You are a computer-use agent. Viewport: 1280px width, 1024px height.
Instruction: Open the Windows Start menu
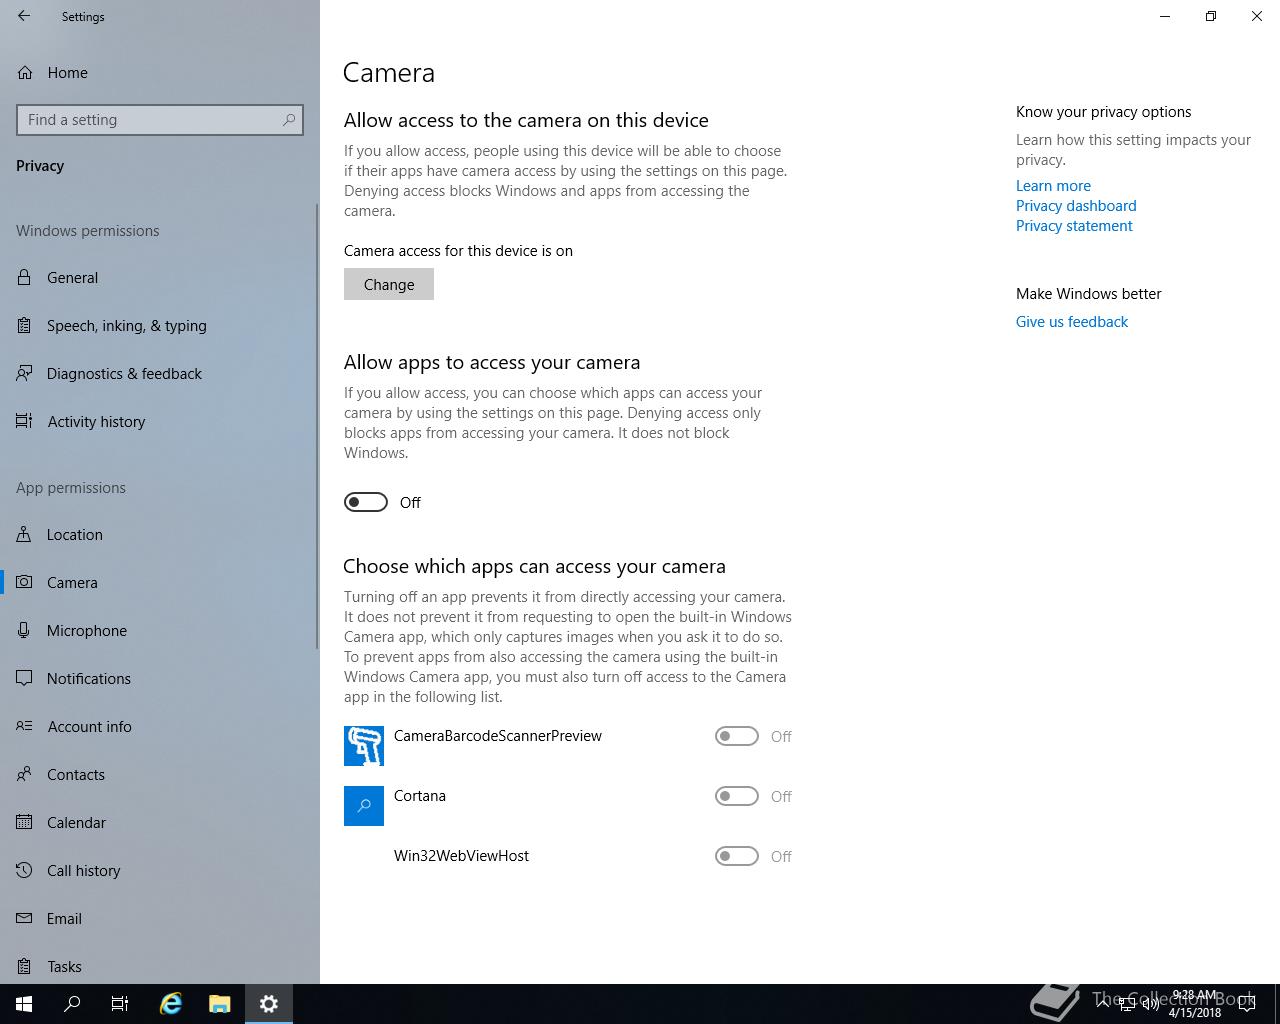pos(24,1004)
